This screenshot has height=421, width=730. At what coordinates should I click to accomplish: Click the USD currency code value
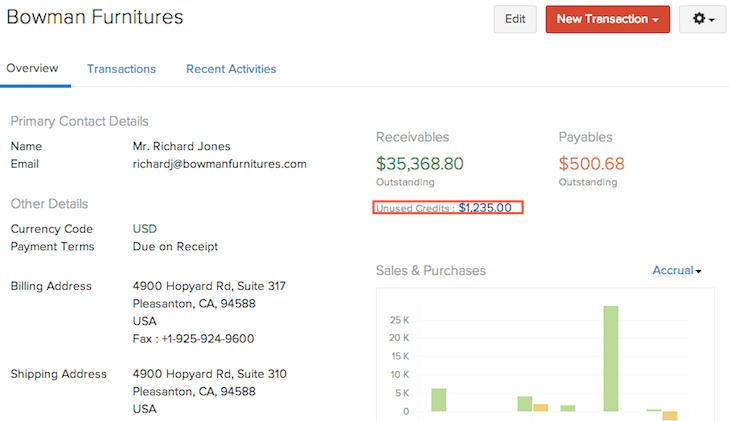tap(145, 229)
